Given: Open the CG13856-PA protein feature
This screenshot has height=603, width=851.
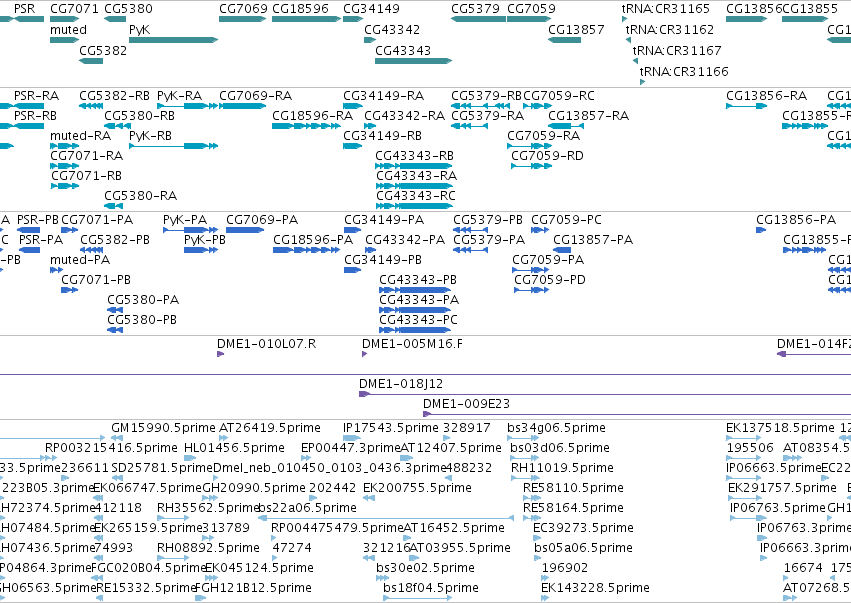Looking at the screenshot, I should tap(761, 230).
